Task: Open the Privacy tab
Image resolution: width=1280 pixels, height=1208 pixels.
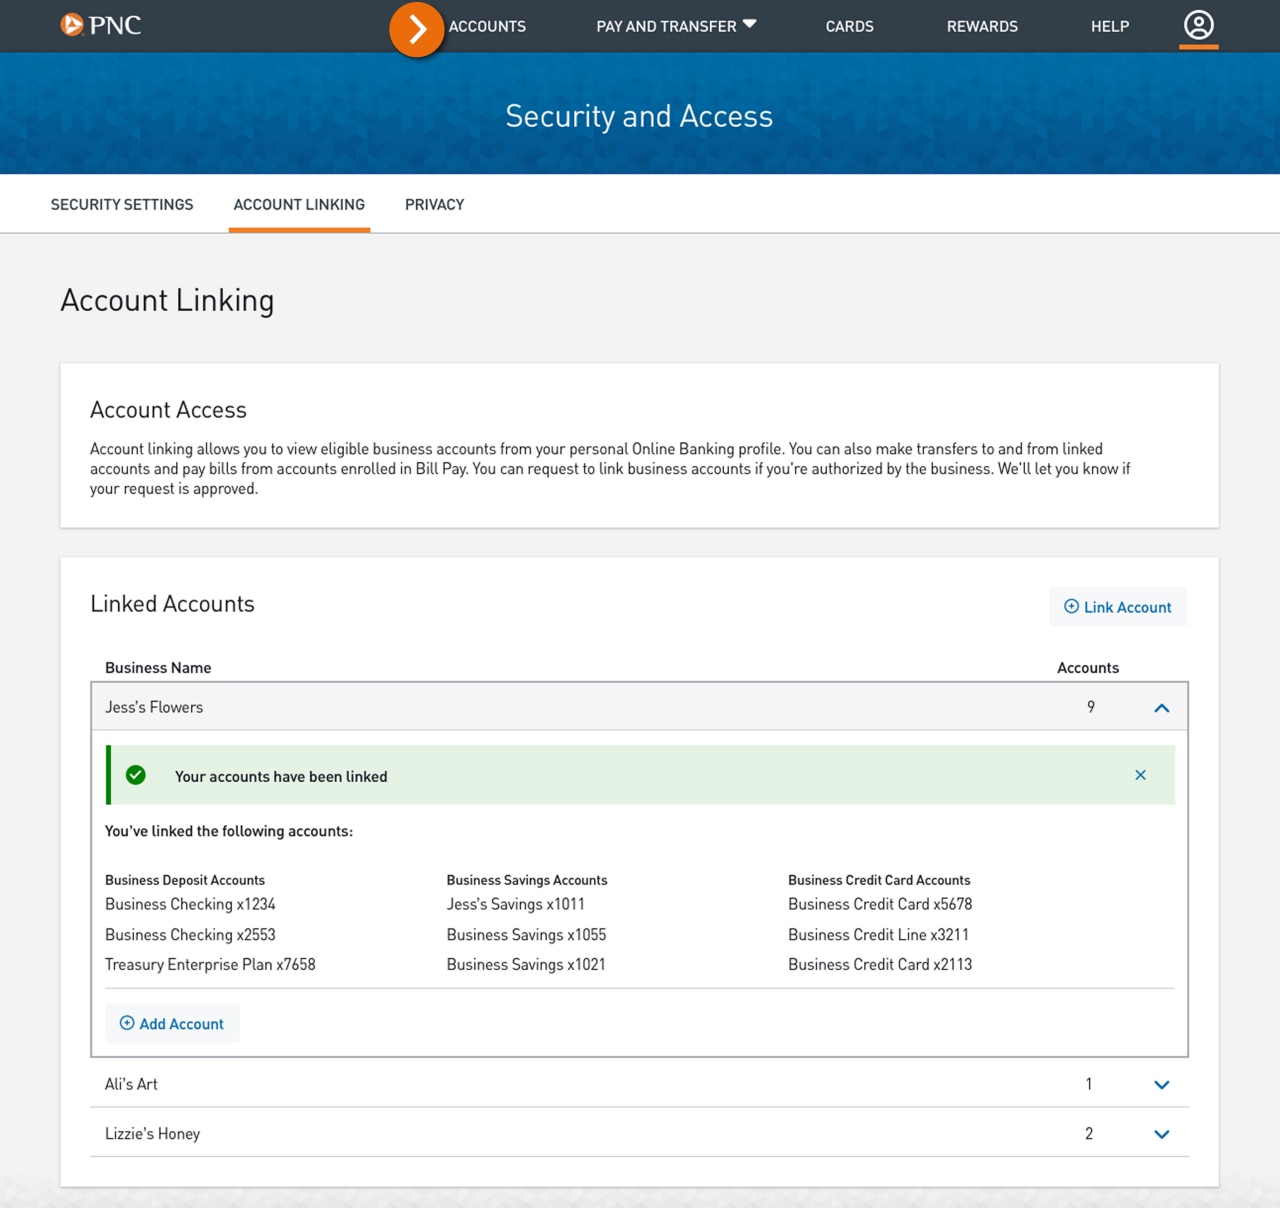Action: point(434,204)
